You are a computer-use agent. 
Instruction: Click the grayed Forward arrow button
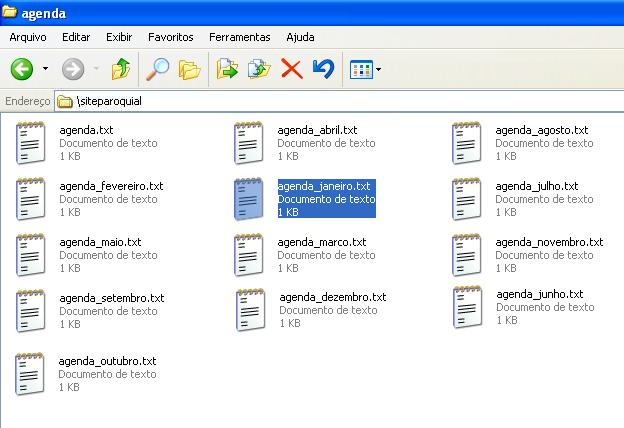pos(73,69)
